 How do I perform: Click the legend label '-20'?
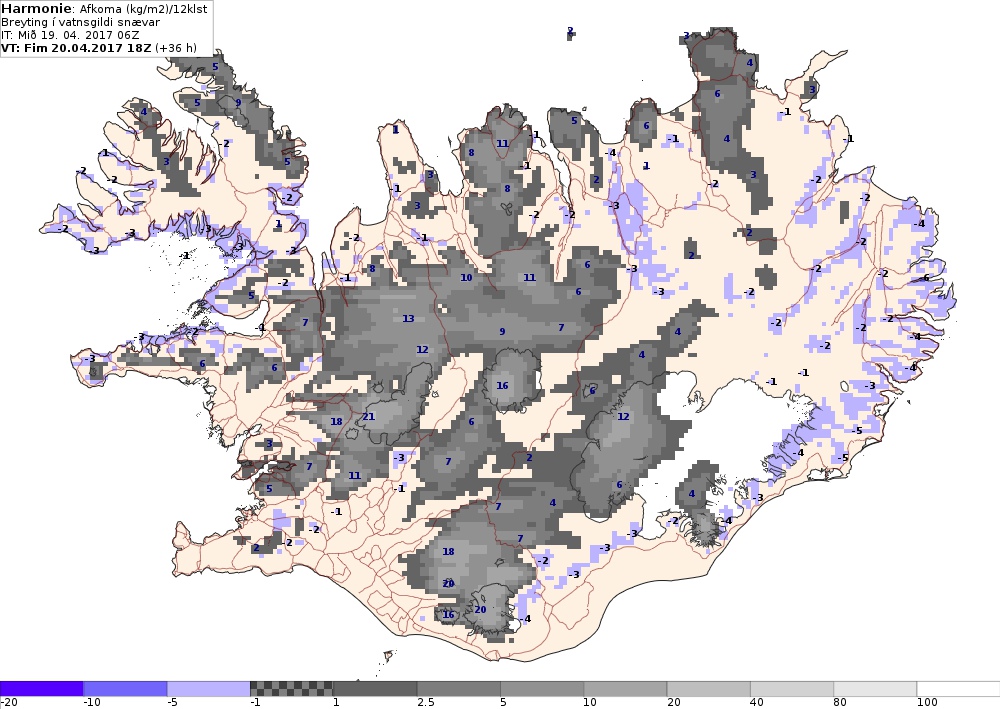click(x=8, y=703)
